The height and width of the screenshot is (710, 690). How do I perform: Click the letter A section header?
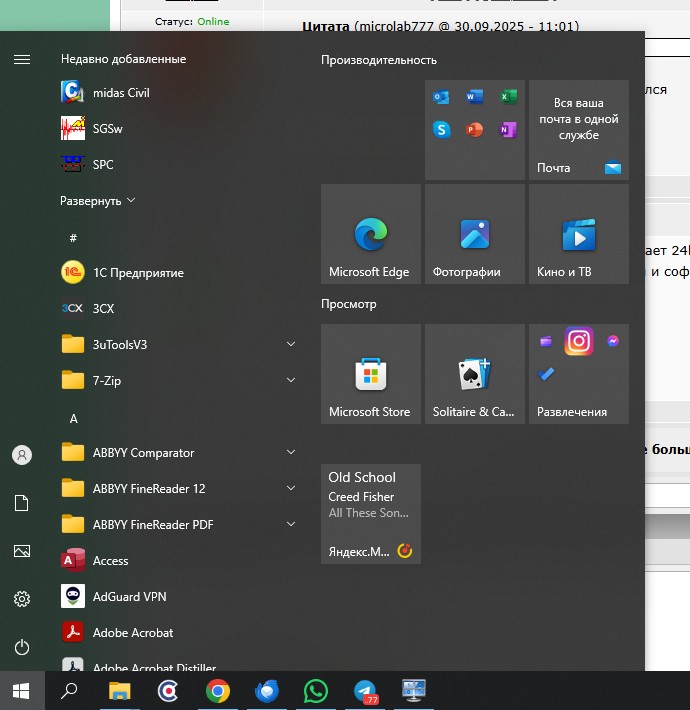click(x=73, y=419)
